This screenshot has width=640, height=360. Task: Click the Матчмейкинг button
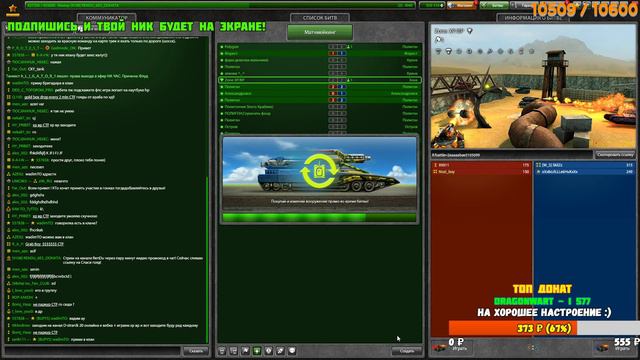[x=320, y=32]
